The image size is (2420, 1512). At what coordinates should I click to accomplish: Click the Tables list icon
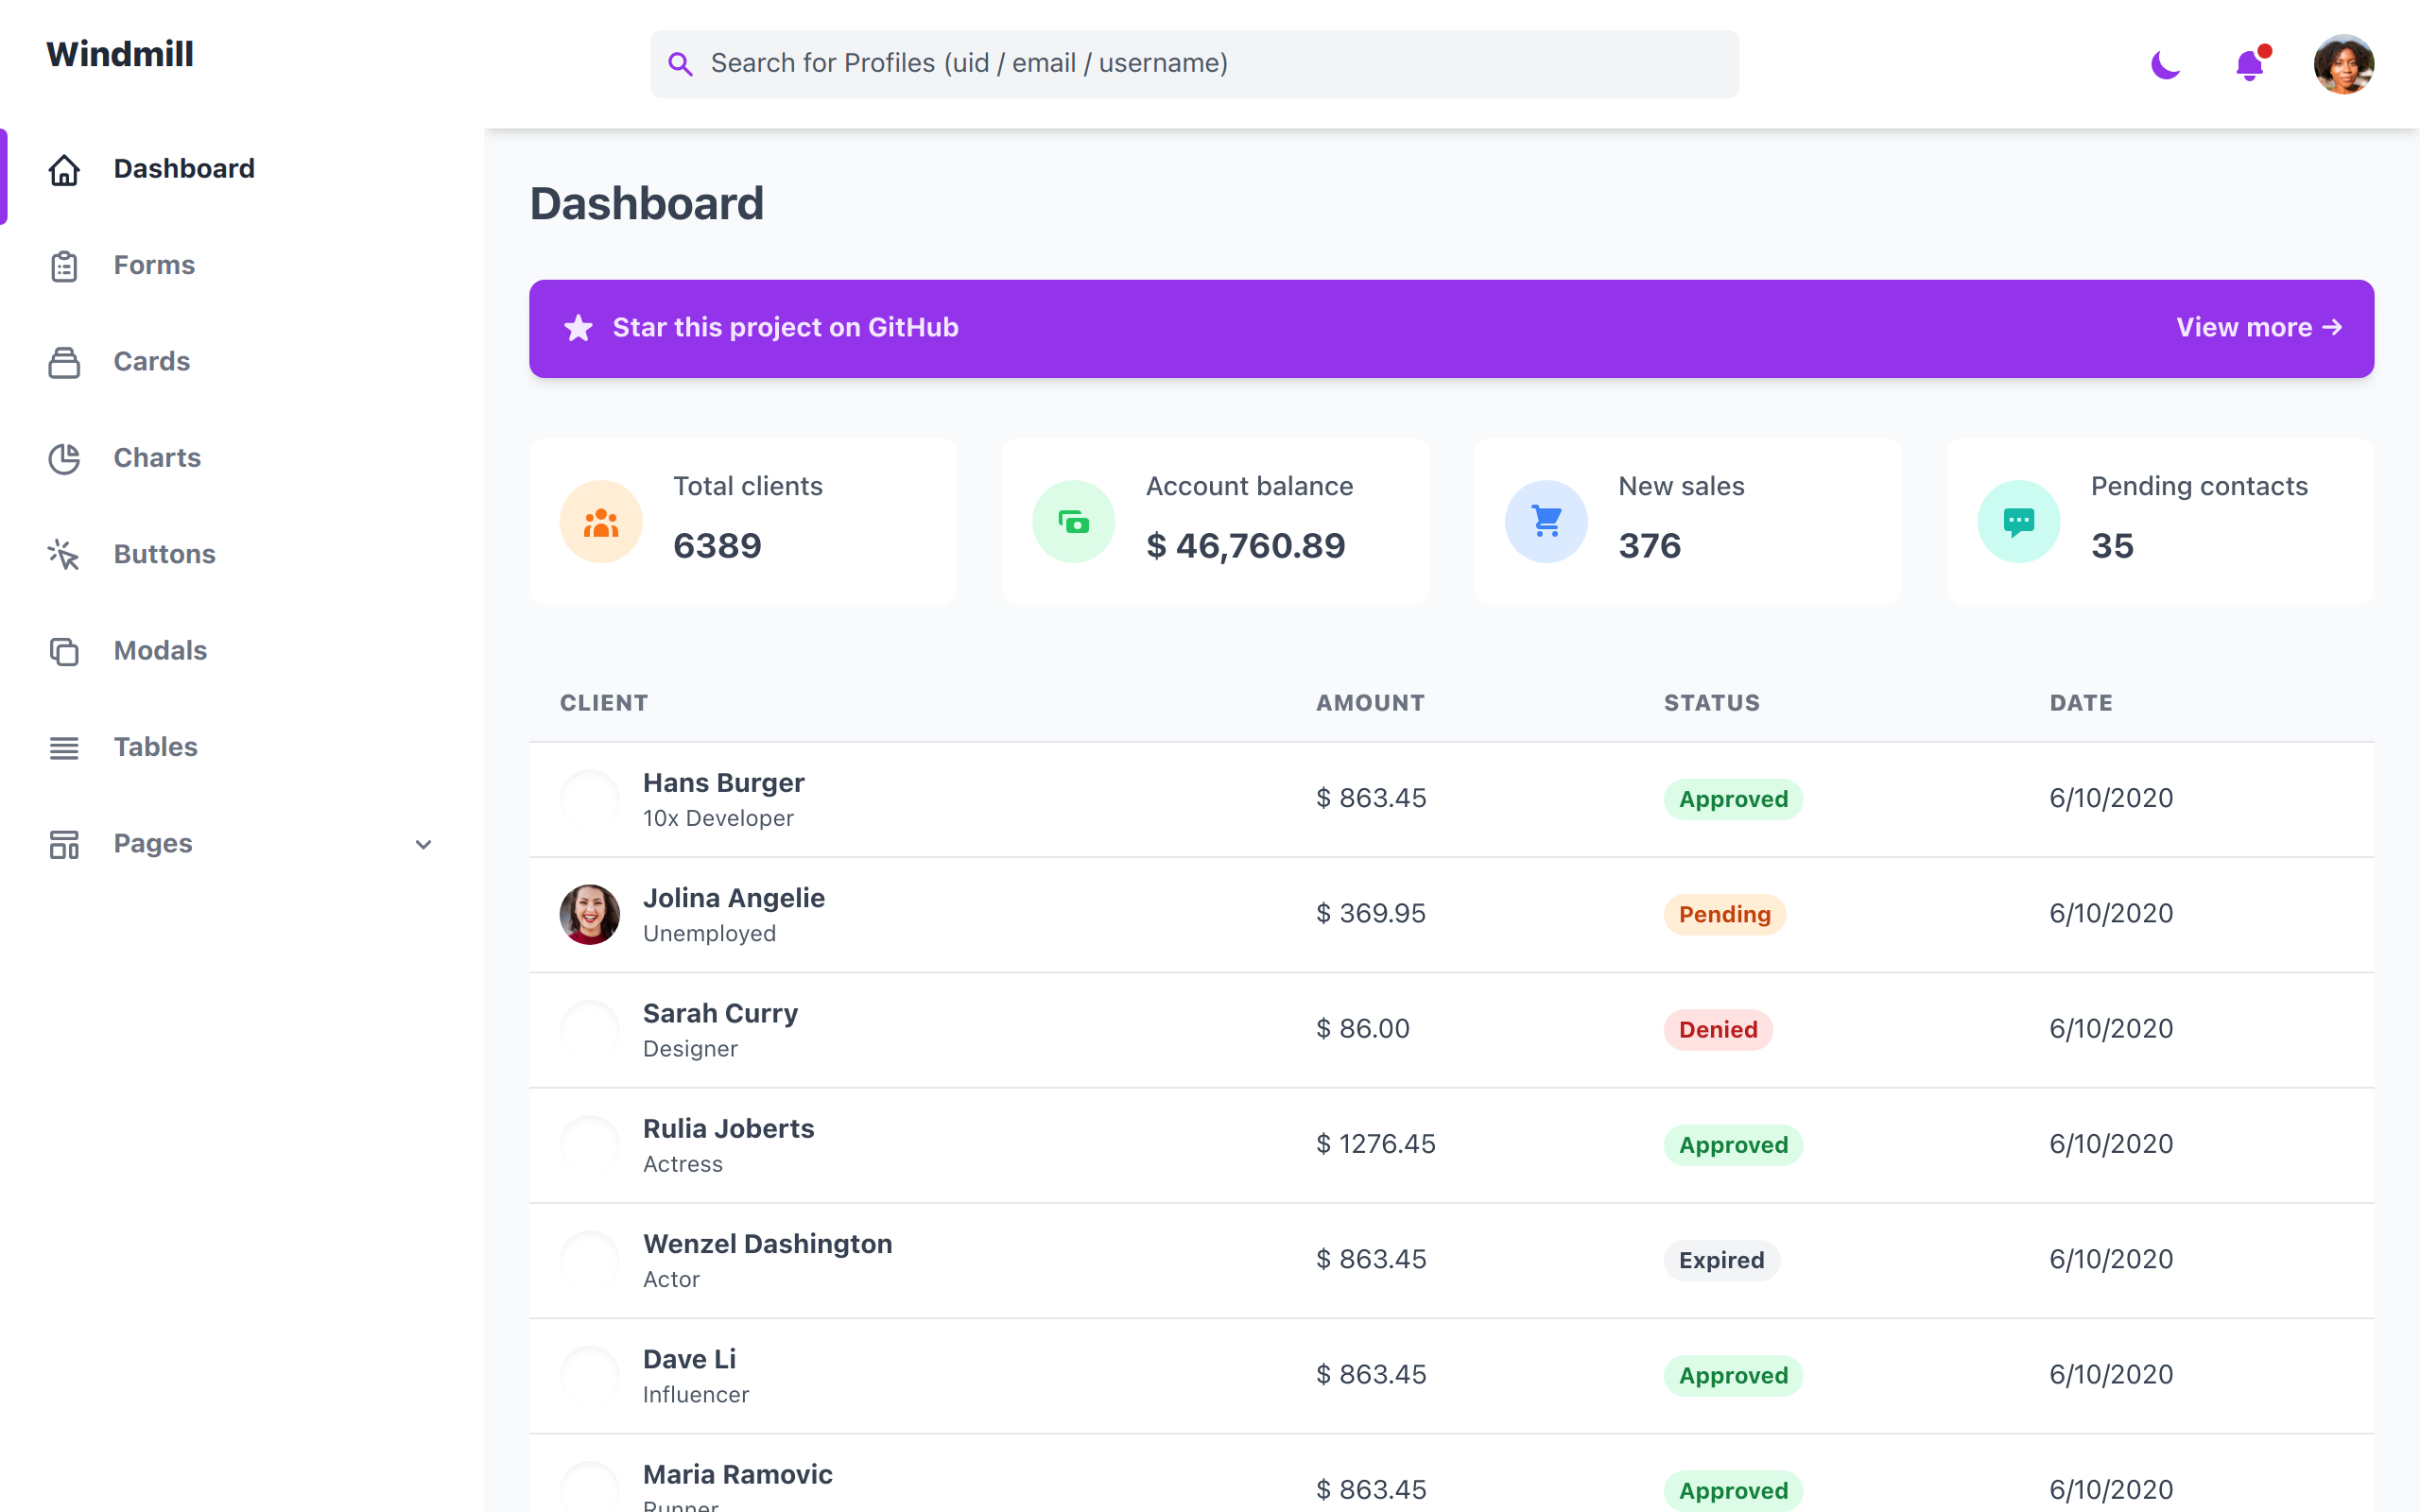coord(64,748)
